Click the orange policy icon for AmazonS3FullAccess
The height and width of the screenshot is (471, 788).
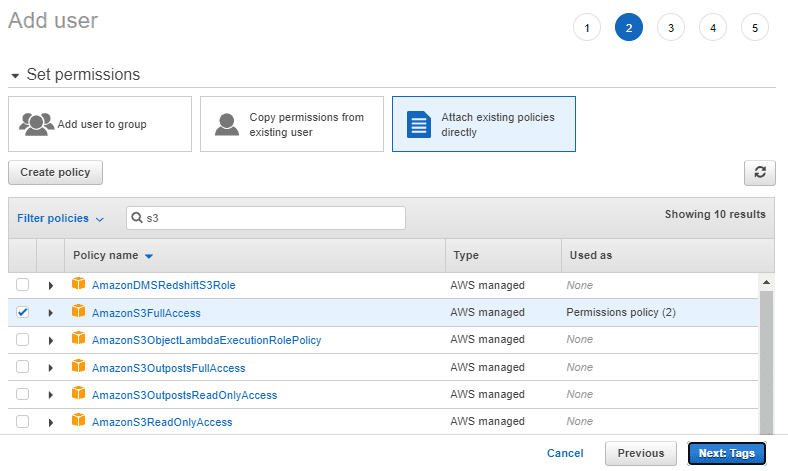pos(78,311)
